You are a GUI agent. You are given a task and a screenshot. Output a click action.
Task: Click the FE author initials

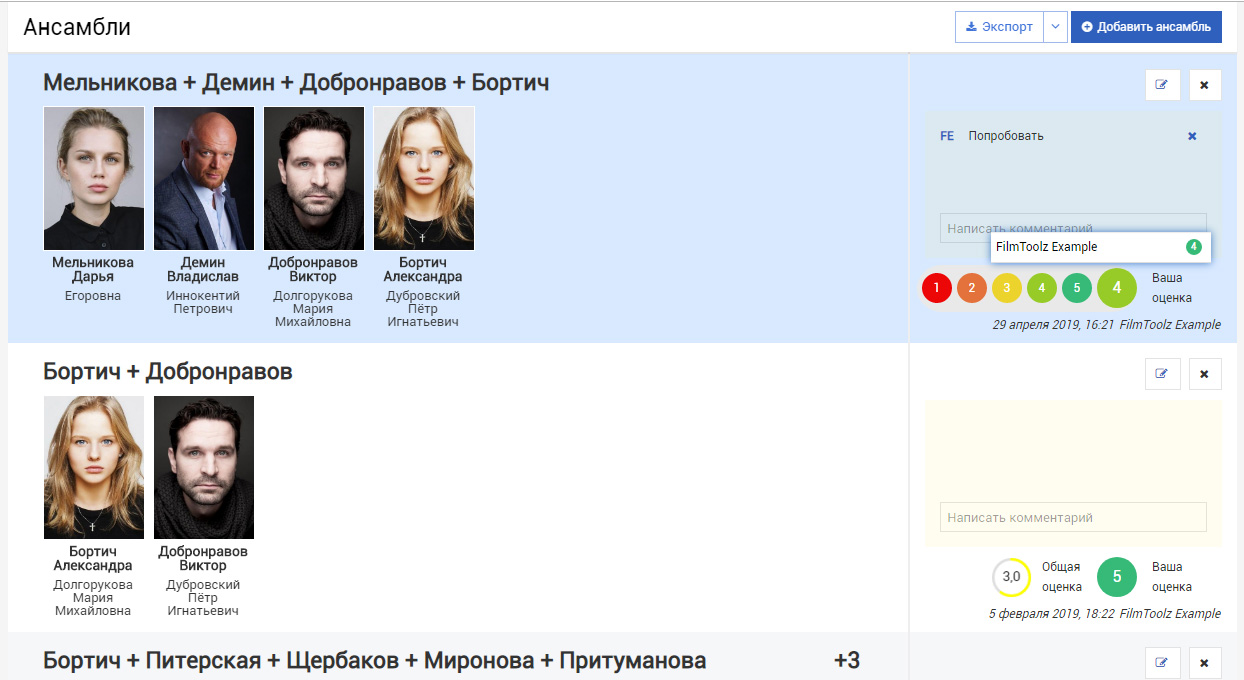tap(947, 136)
